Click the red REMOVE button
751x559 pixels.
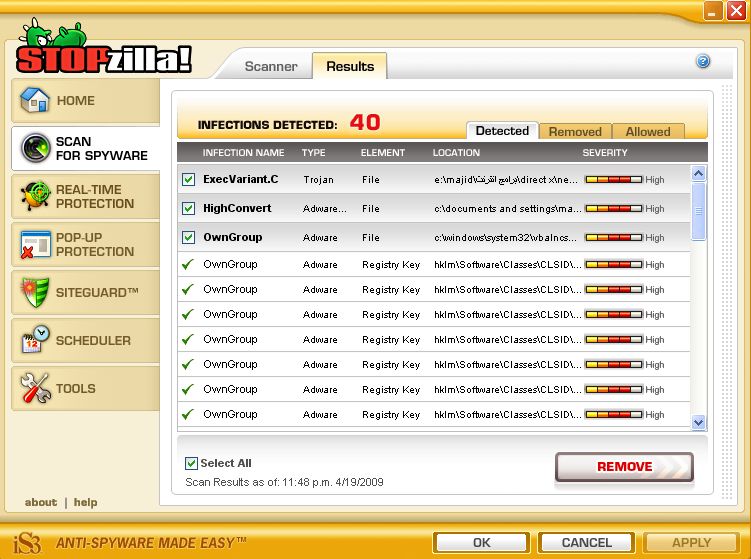click(x=624, y=467)
